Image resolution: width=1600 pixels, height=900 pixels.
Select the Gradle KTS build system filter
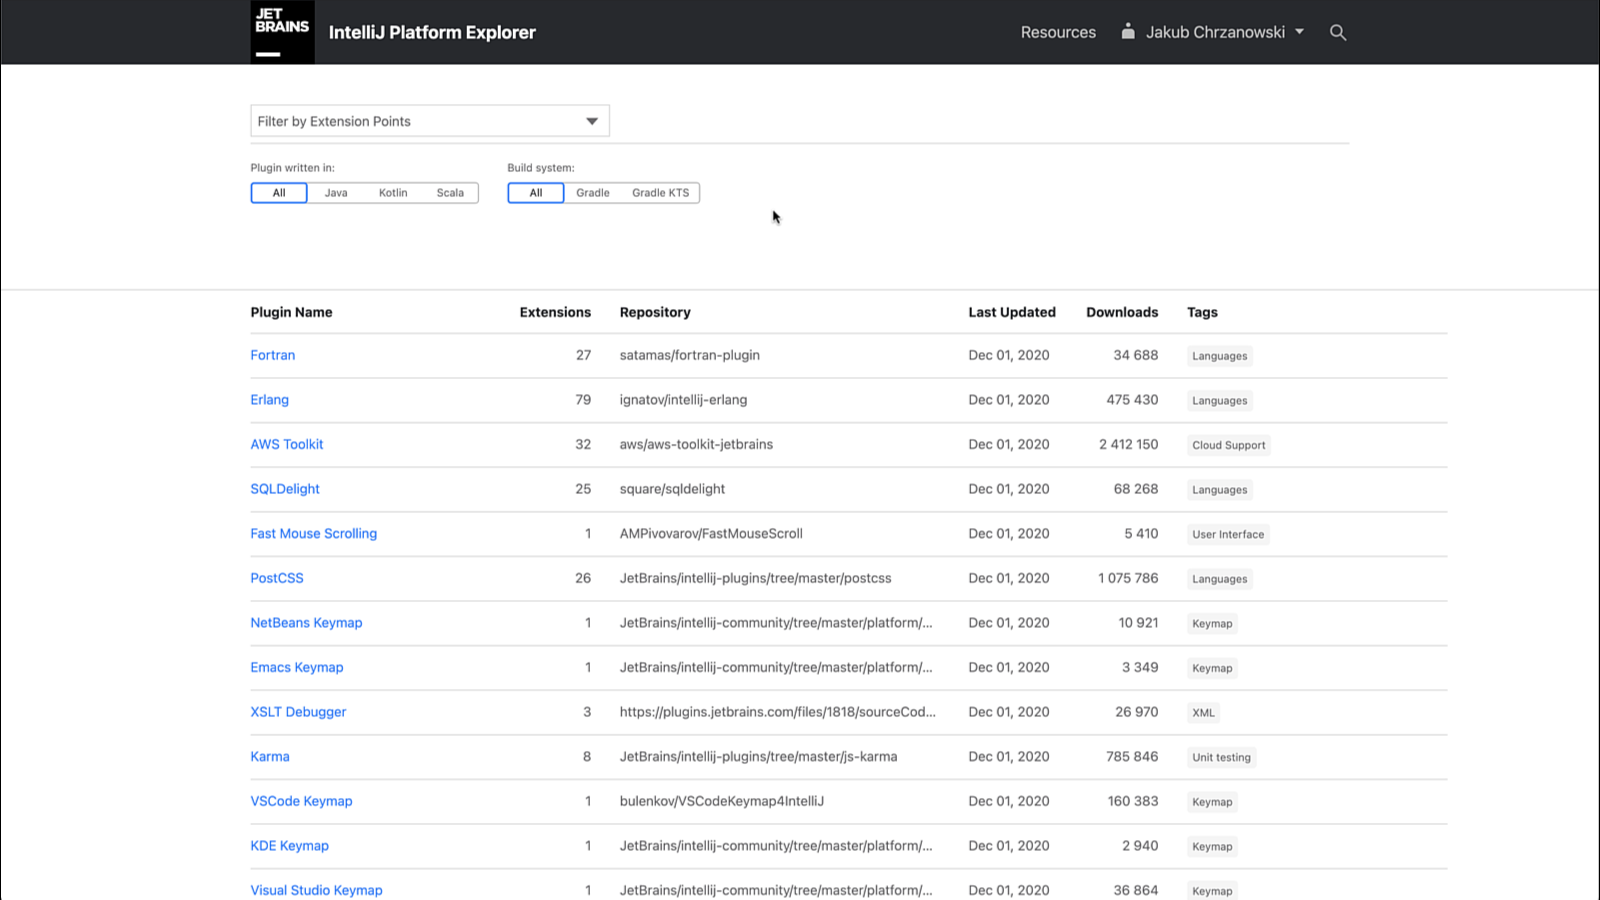(x=660, y=193)
